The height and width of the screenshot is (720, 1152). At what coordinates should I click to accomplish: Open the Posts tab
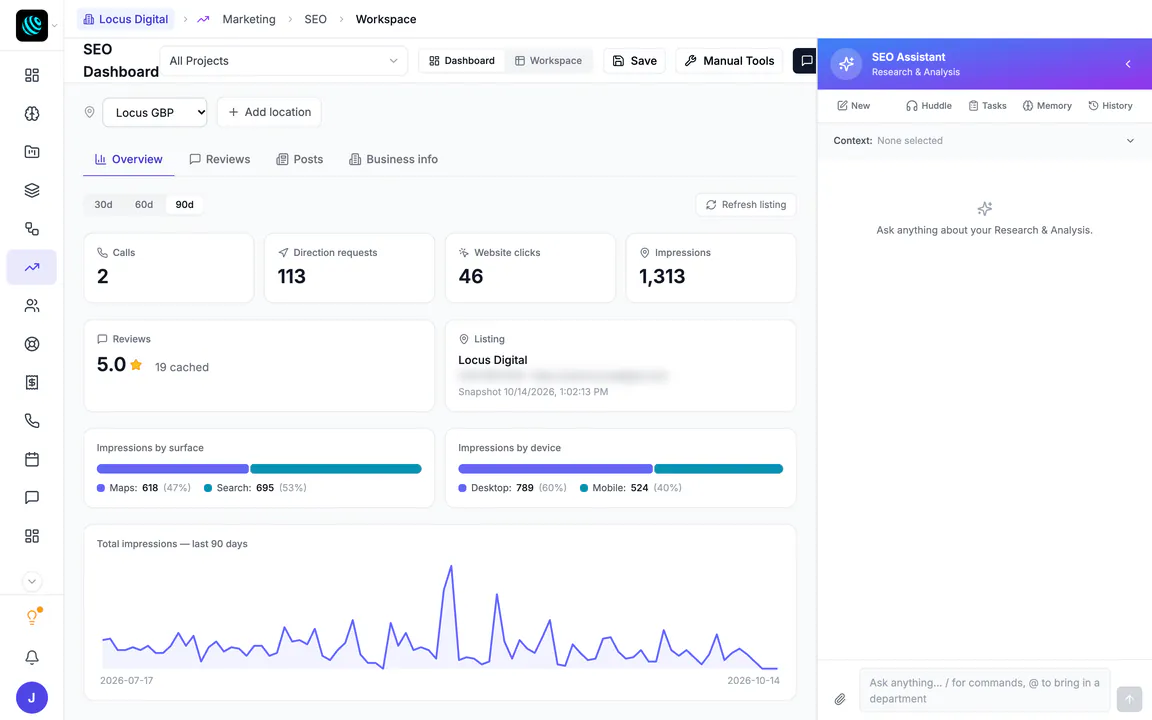pos(299,159)
